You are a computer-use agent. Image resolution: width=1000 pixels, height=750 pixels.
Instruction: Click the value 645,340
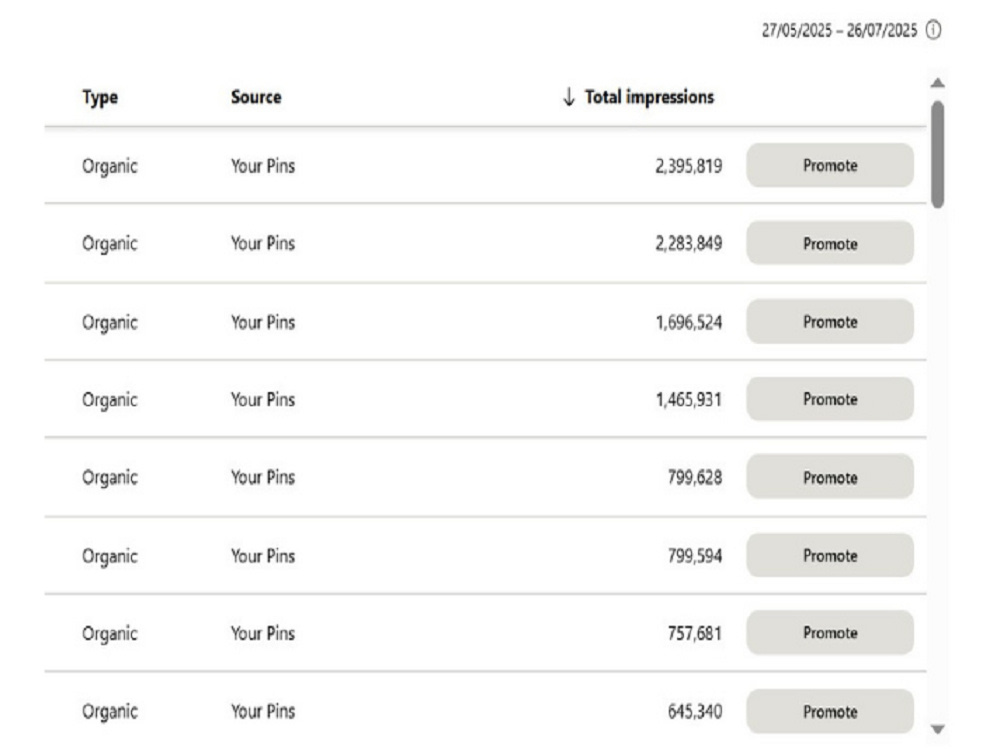tap(695, 711)
